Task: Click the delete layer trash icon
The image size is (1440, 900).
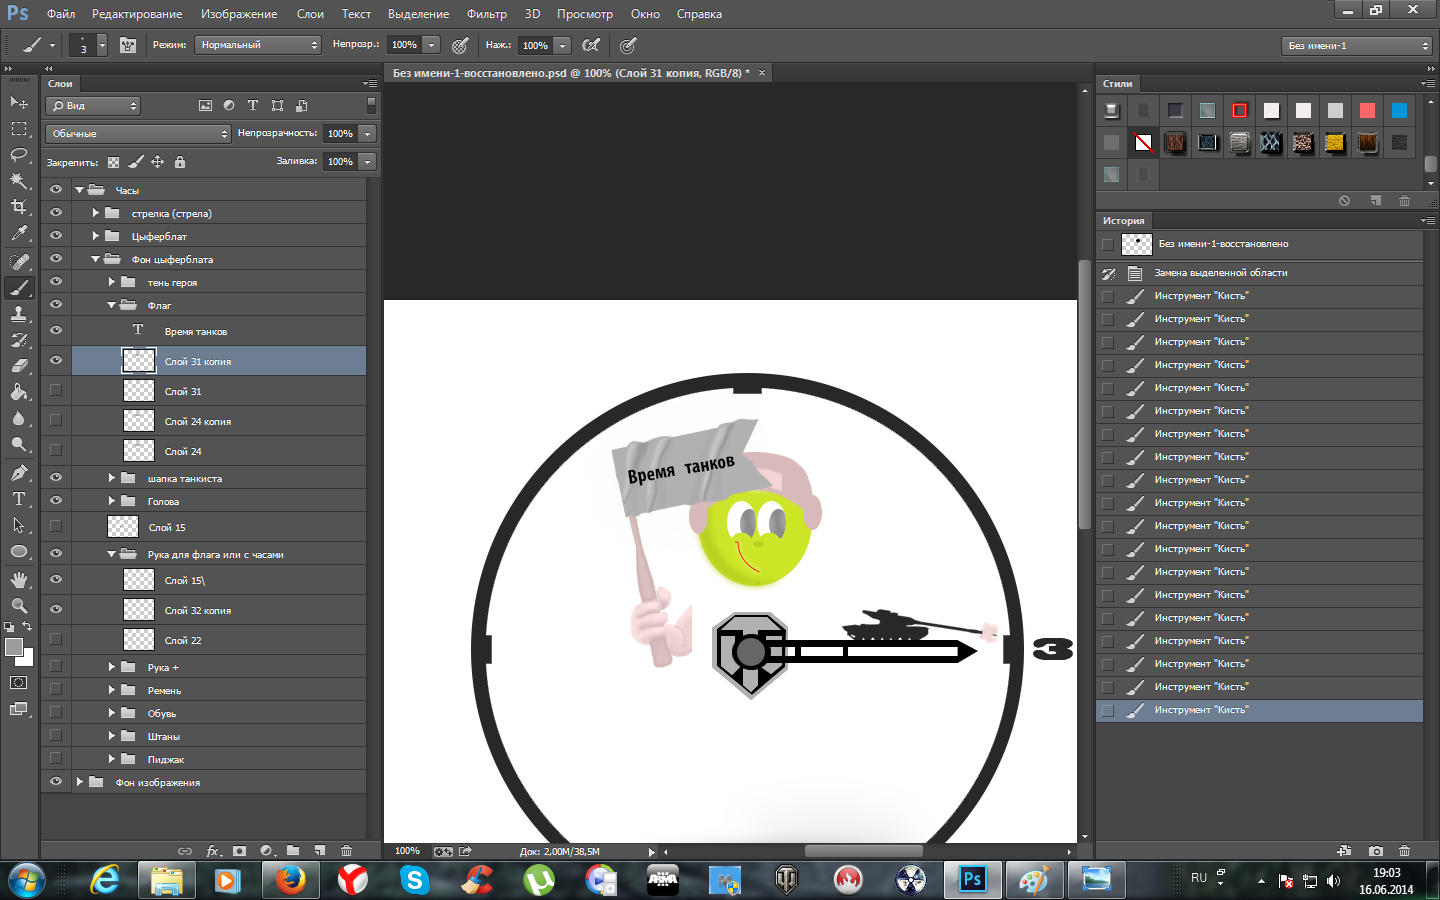Action: (x=346, y=851)
